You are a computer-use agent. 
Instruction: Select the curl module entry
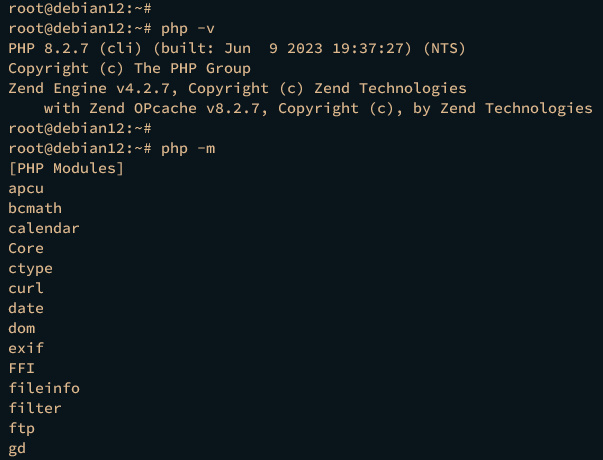tap(26, 288)
